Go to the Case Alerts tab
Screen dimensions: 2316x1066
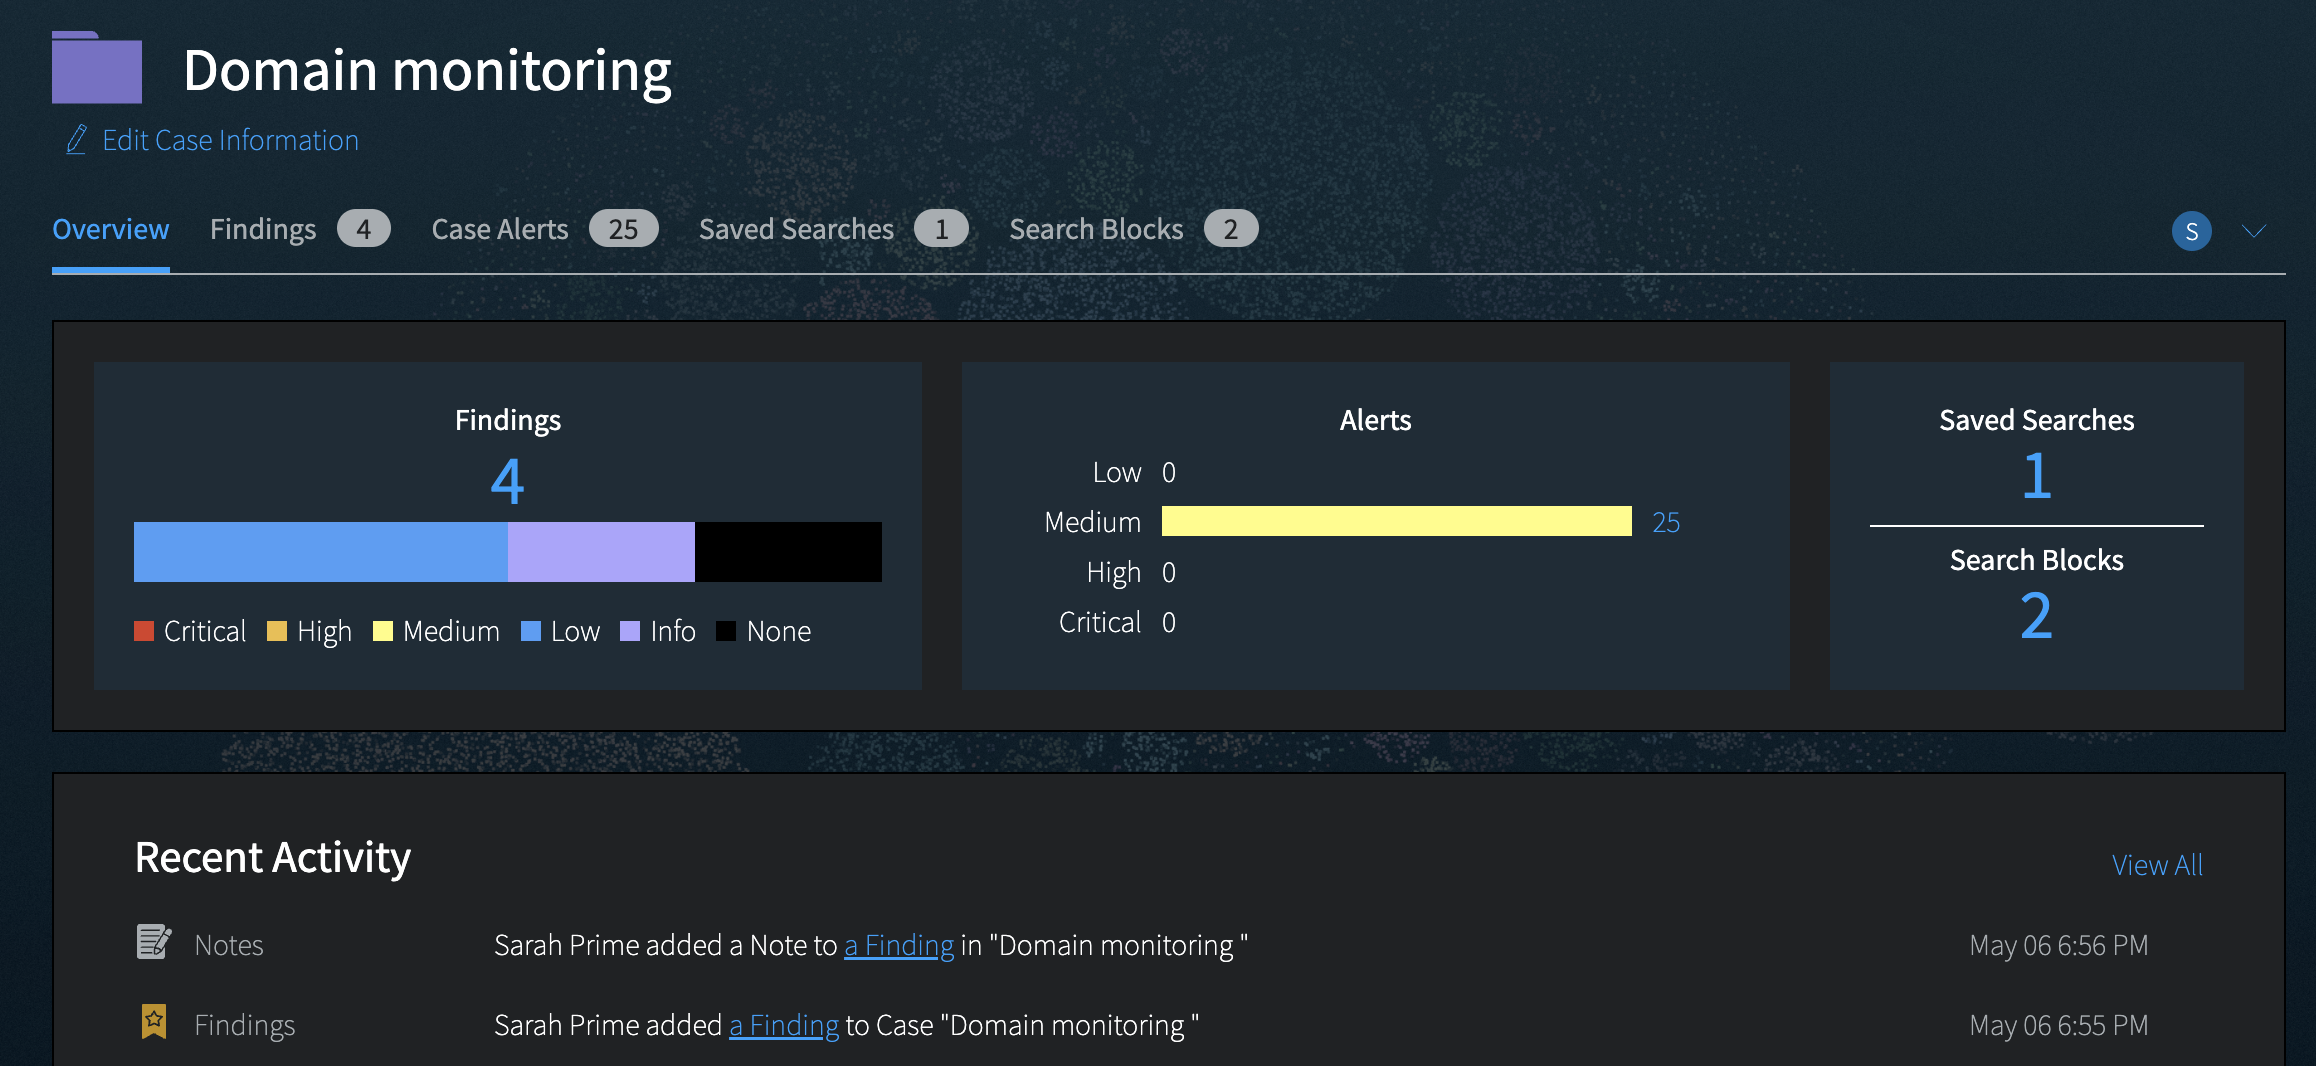point(500,229)
